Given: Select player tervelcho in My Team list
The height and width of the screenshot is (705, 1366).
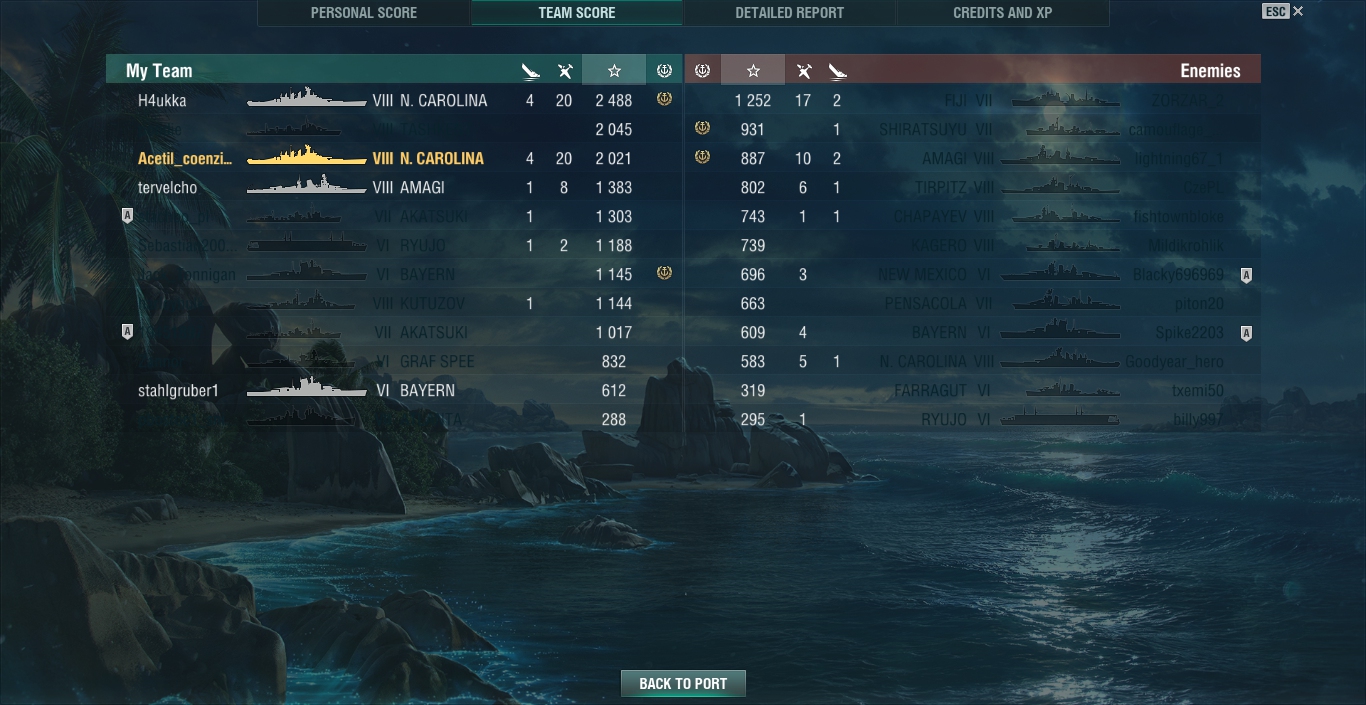Looking at the screenshot, I should pyautogui.click(x=167, y=187).
